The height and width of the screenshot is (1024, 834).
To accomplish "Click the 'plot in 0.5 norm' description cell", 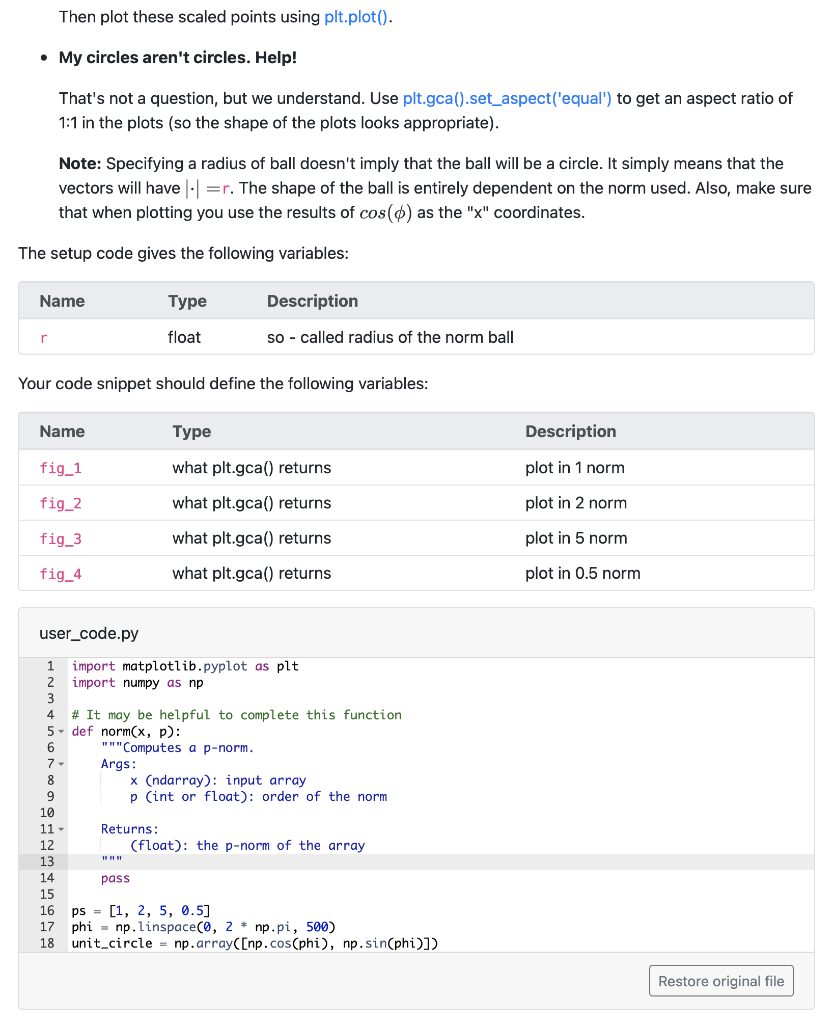I will (583, 573).
